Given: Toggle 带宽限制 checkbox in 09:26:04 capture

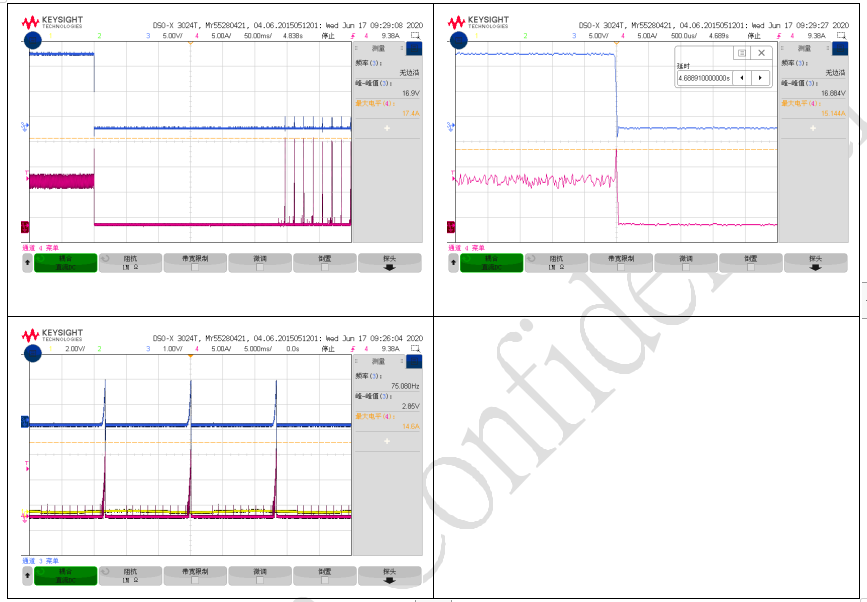Looking at the screenshot, I should (195, 580).
